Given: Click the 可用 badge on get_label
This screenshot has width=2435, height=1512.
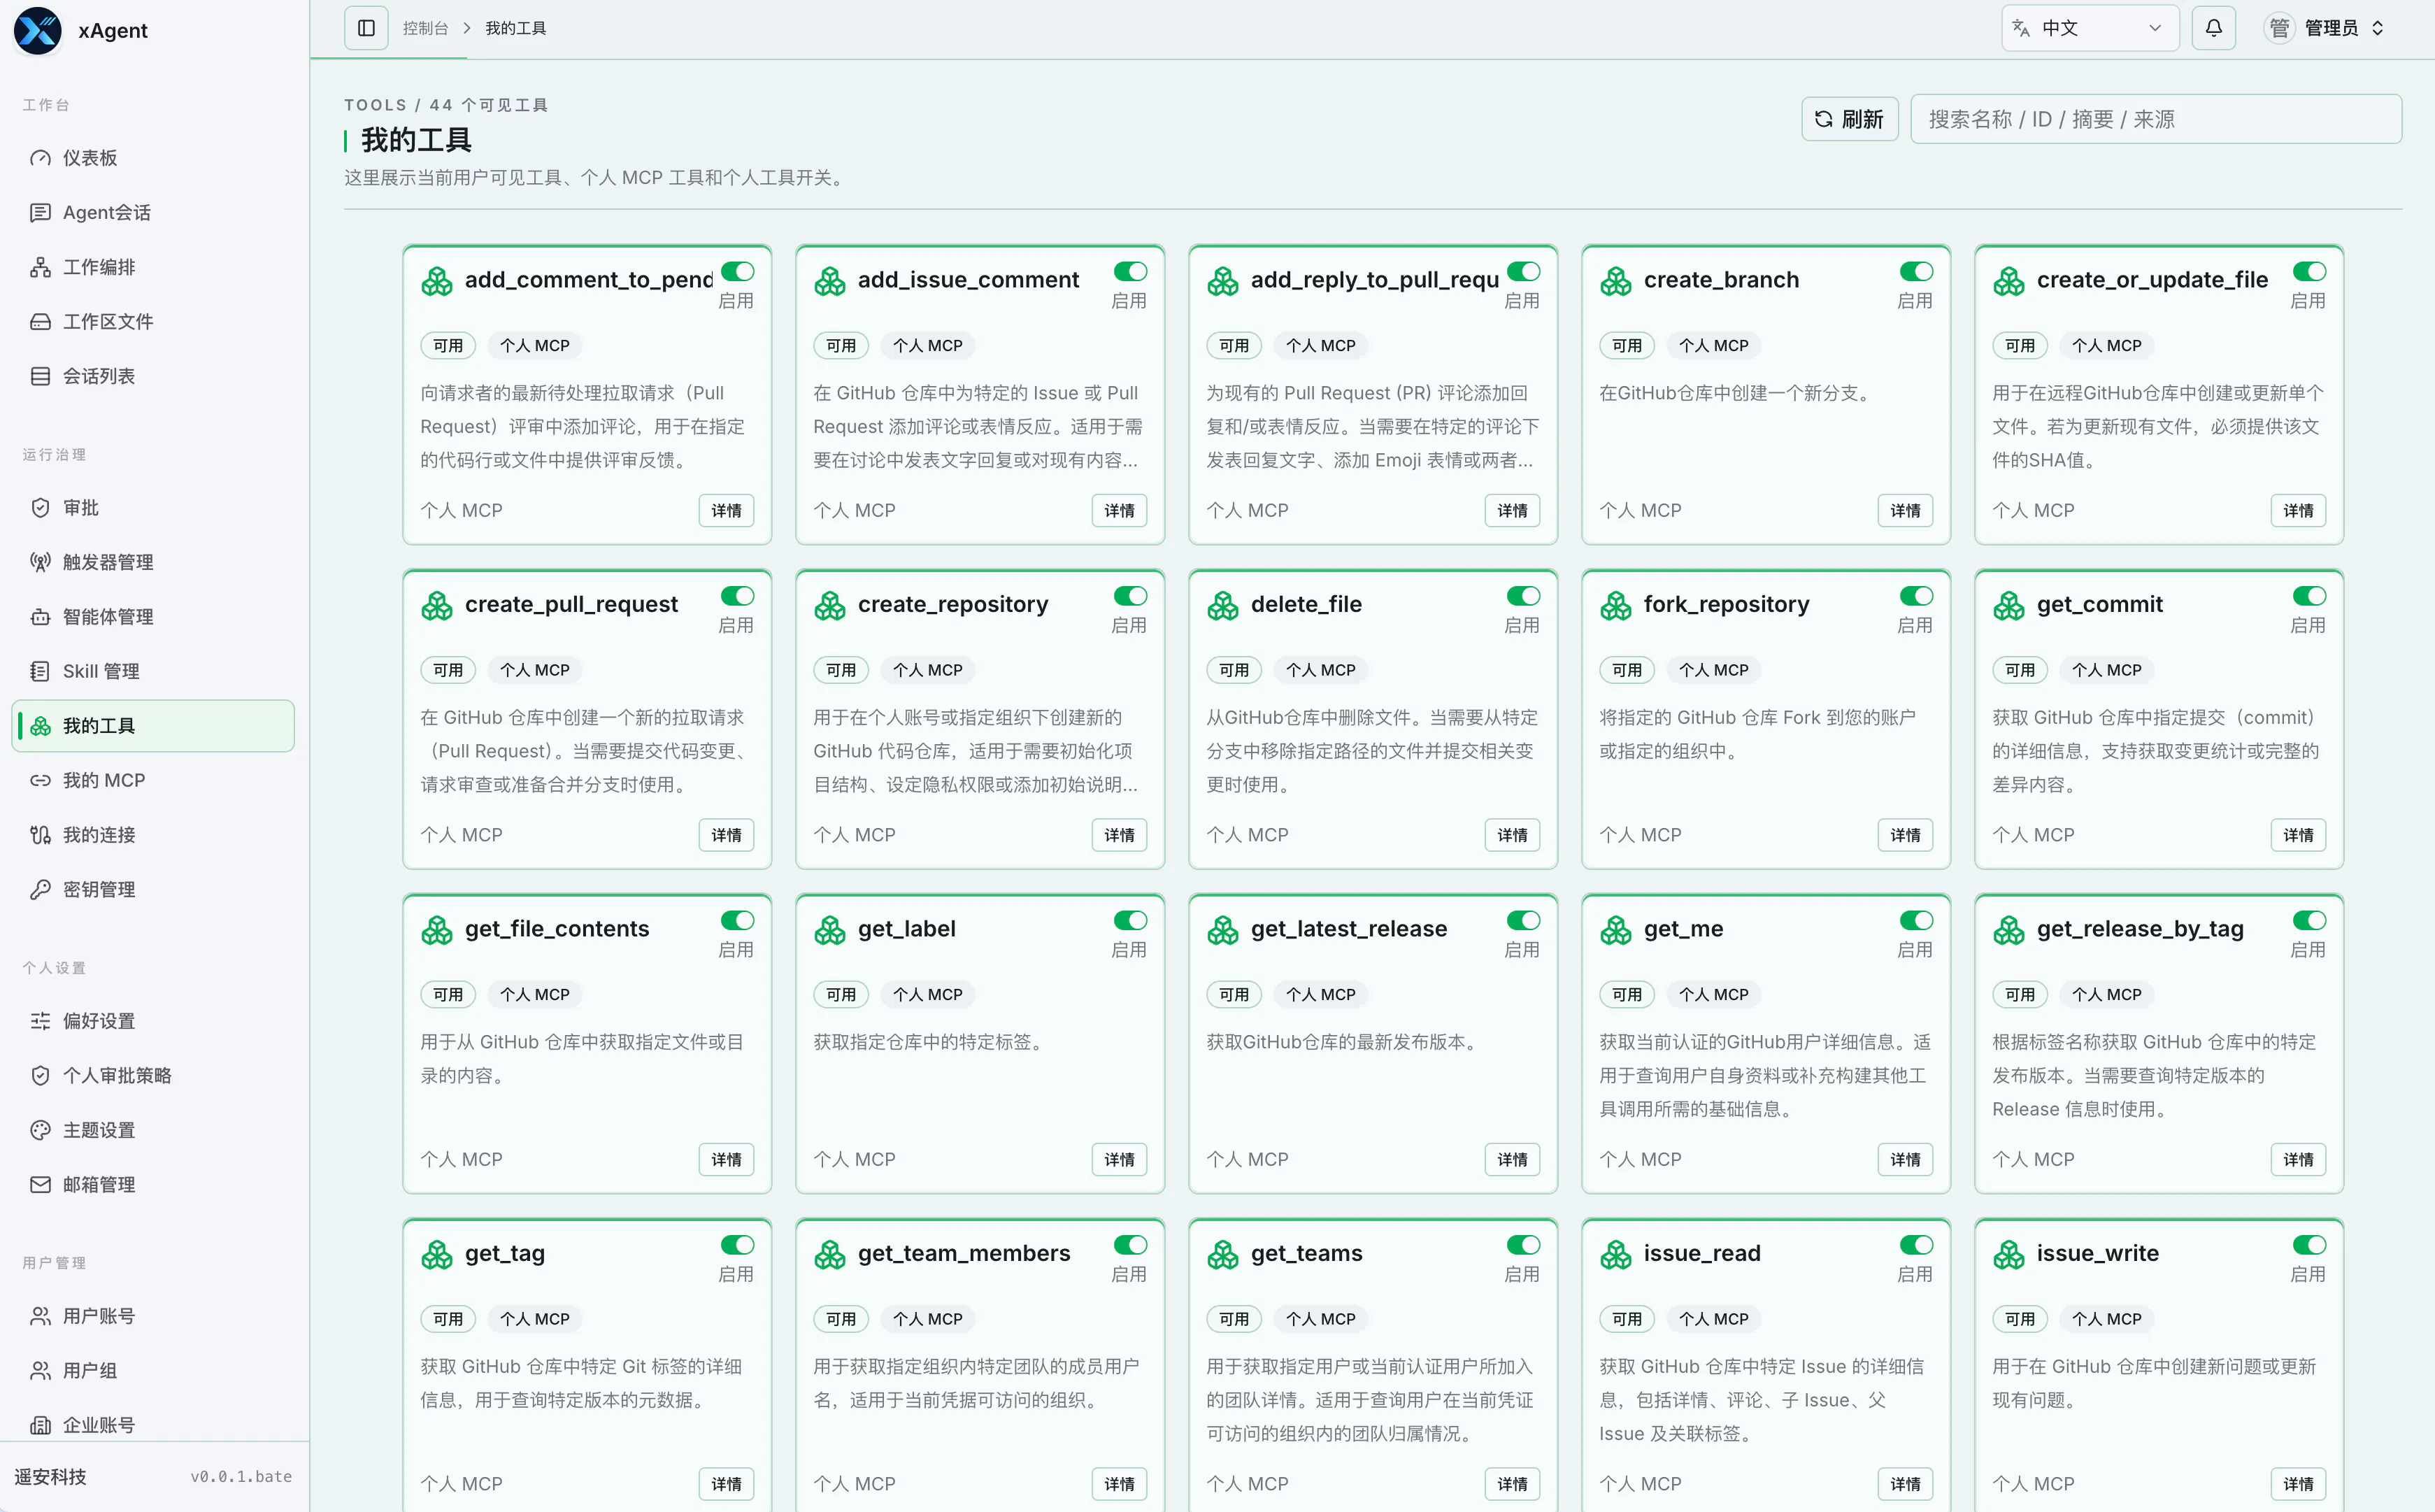Looking at the screenshot, I should [841, 995].
